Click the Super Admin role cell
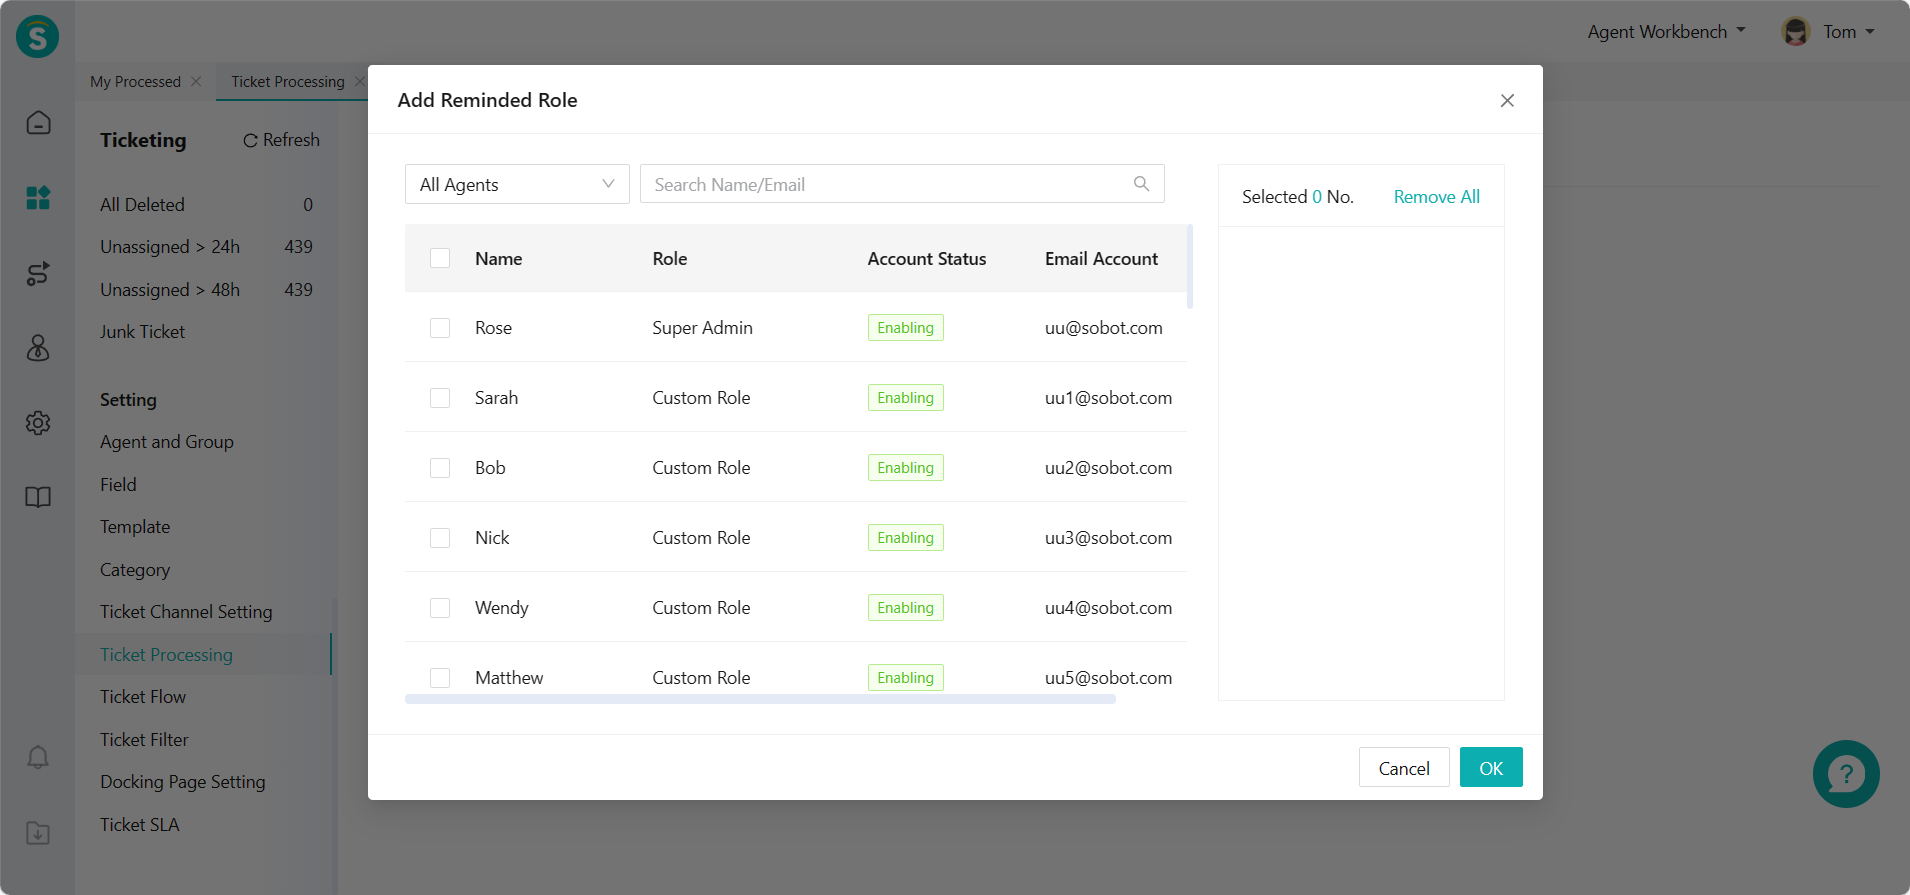This screenshot has width=1910, height=895. 702,328
